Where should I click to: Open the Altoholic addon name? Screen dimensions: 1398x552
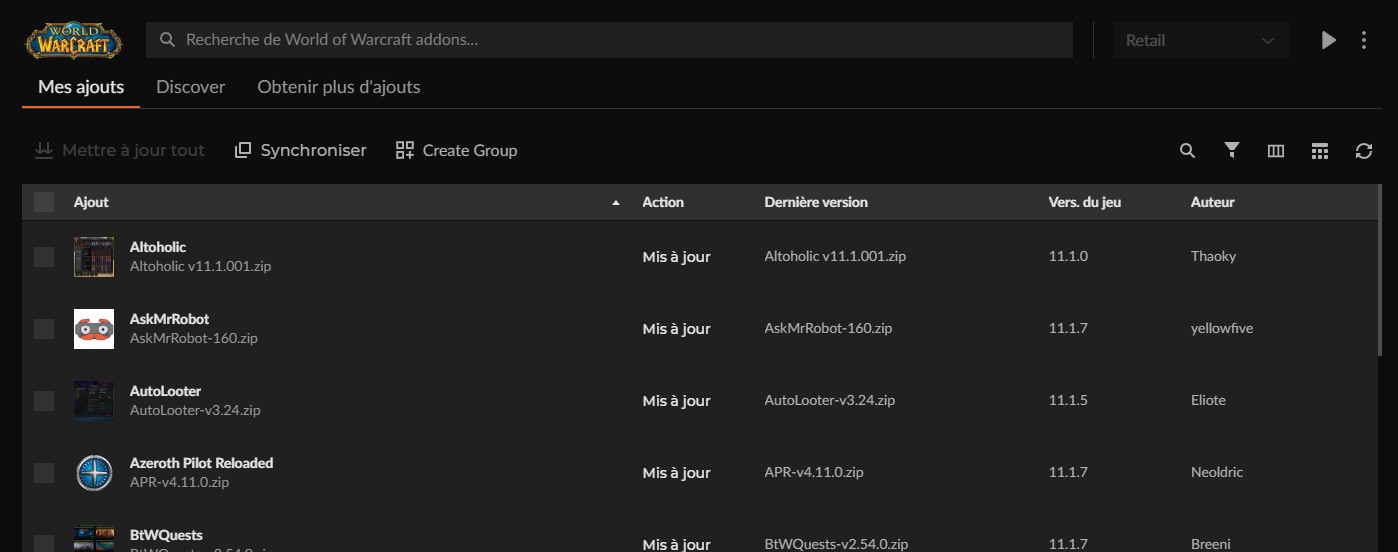pyautogui.click(x=158, y=247)
